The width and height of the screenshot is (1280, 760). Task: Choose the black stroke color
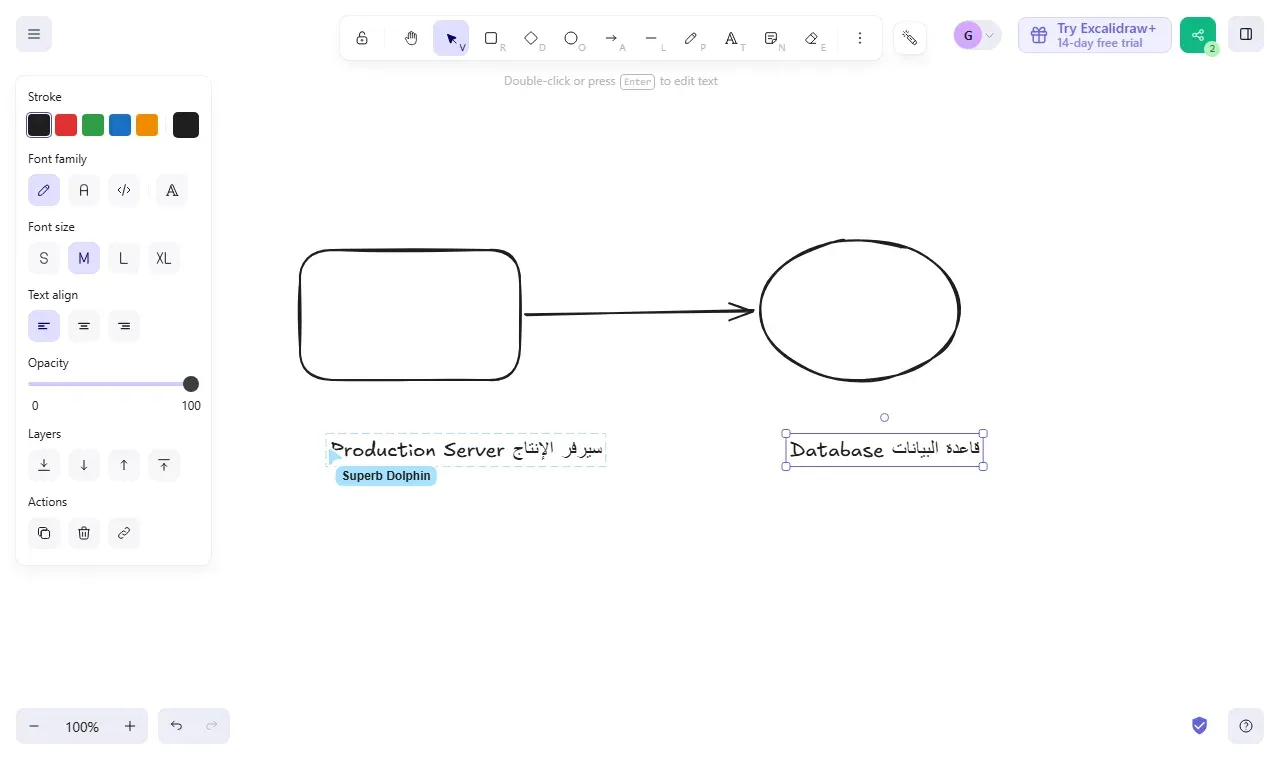point(39,125)
